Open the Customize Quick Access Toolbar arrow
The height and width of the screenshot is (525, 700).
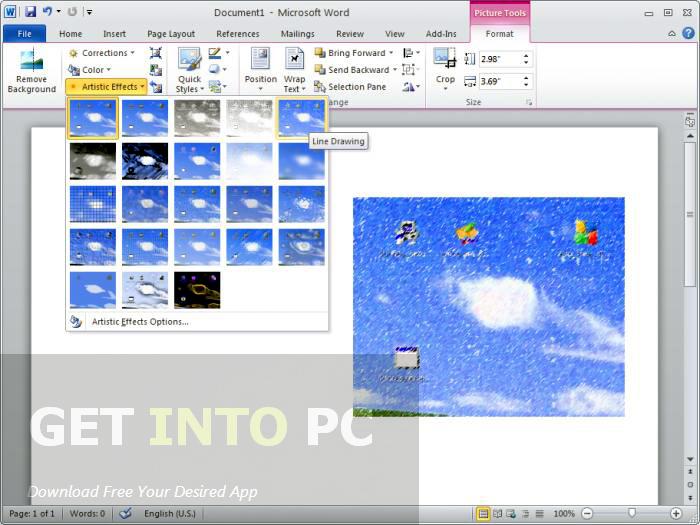[x=89, y=12]
